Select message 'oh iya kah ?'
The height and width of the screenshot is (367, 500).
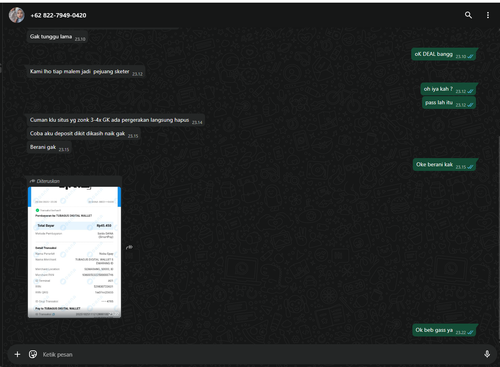click(x=448, y=89)
